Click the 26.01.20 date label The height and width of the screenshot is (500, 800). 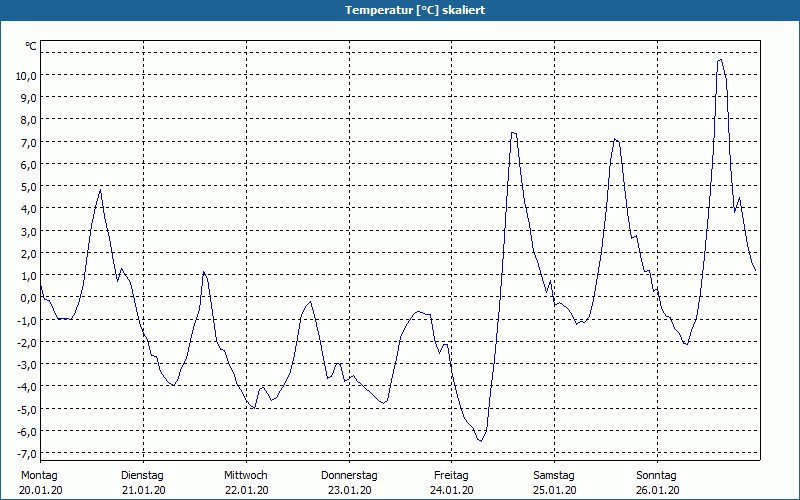pos(658,490)
